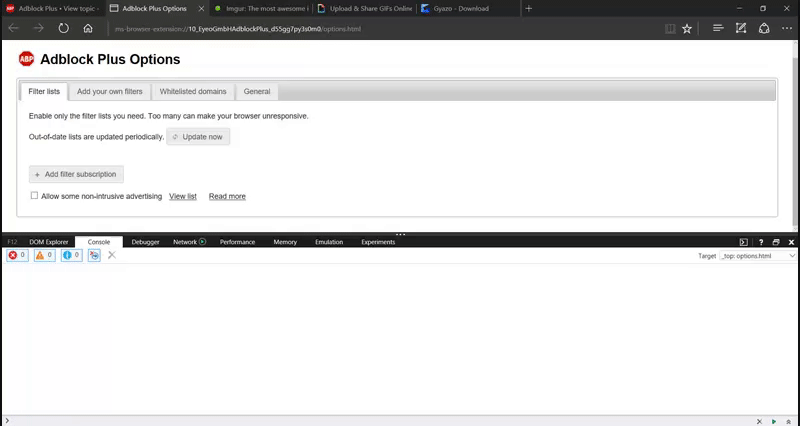Expand console input to multiline mode
Image resolution: width=800 pixels, height=426 pixels.
[x=788, y=421]
